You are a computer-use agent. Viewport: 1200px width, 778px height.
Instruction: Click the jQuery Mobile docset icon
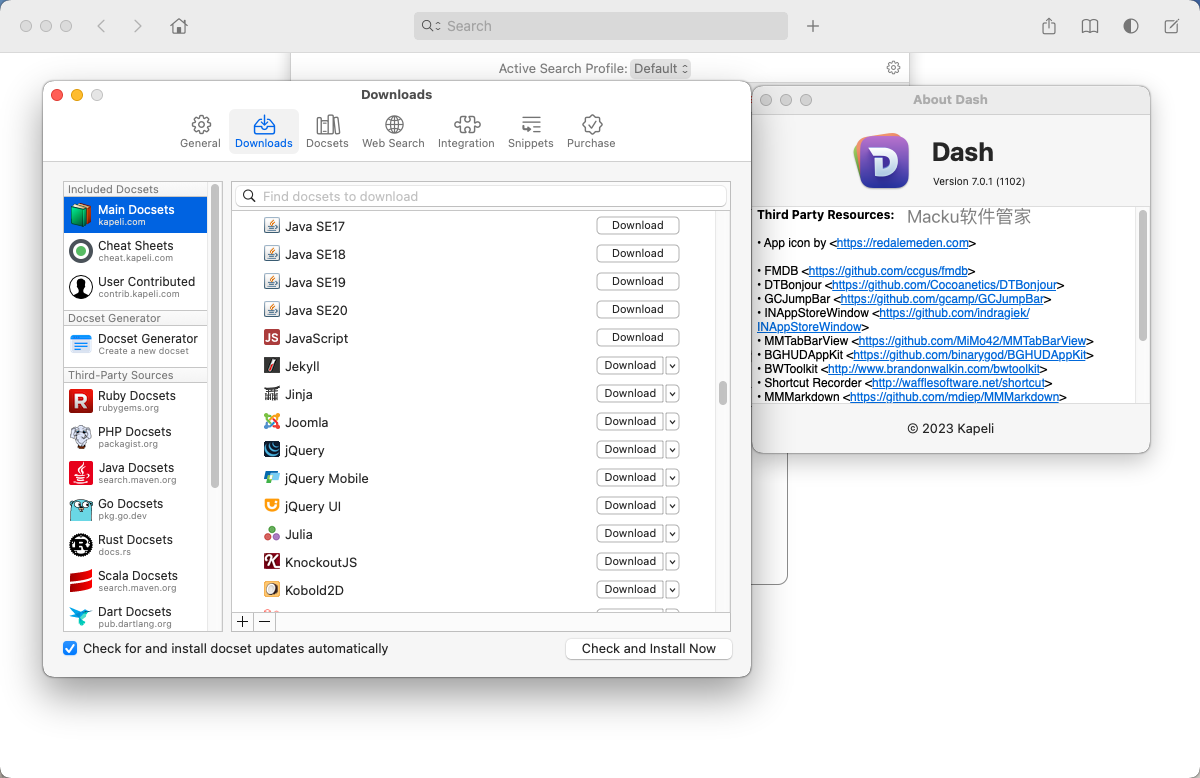271,478
